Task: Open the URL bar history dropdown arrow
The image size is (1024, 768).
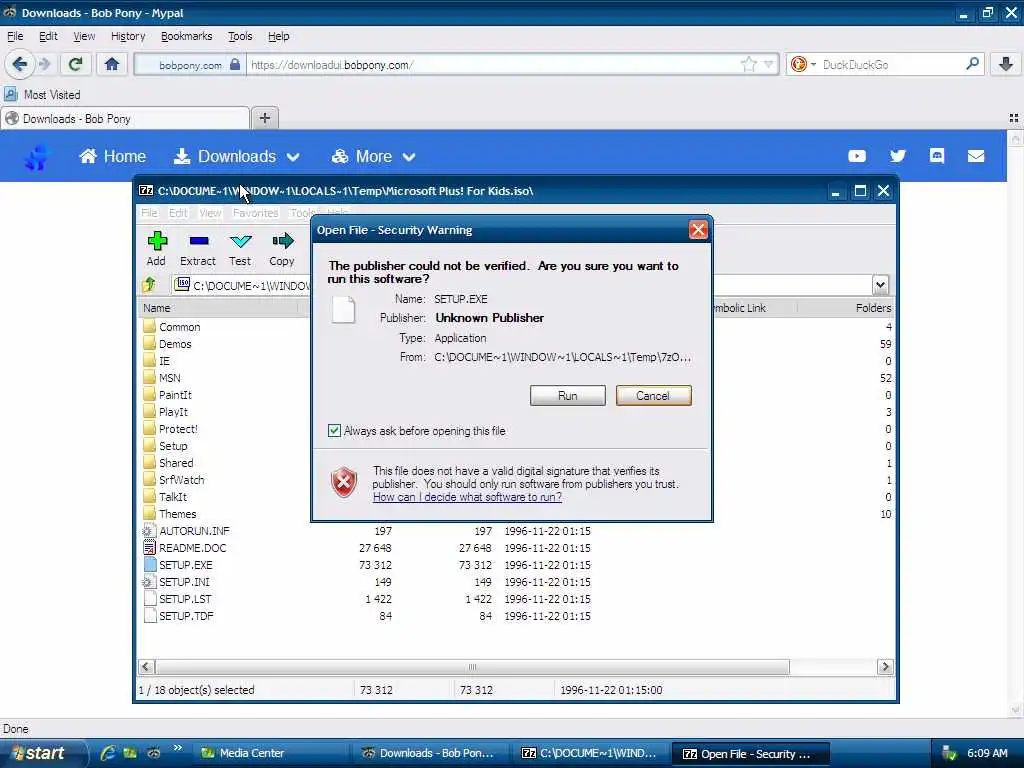Action: click(x=769, y=64)
